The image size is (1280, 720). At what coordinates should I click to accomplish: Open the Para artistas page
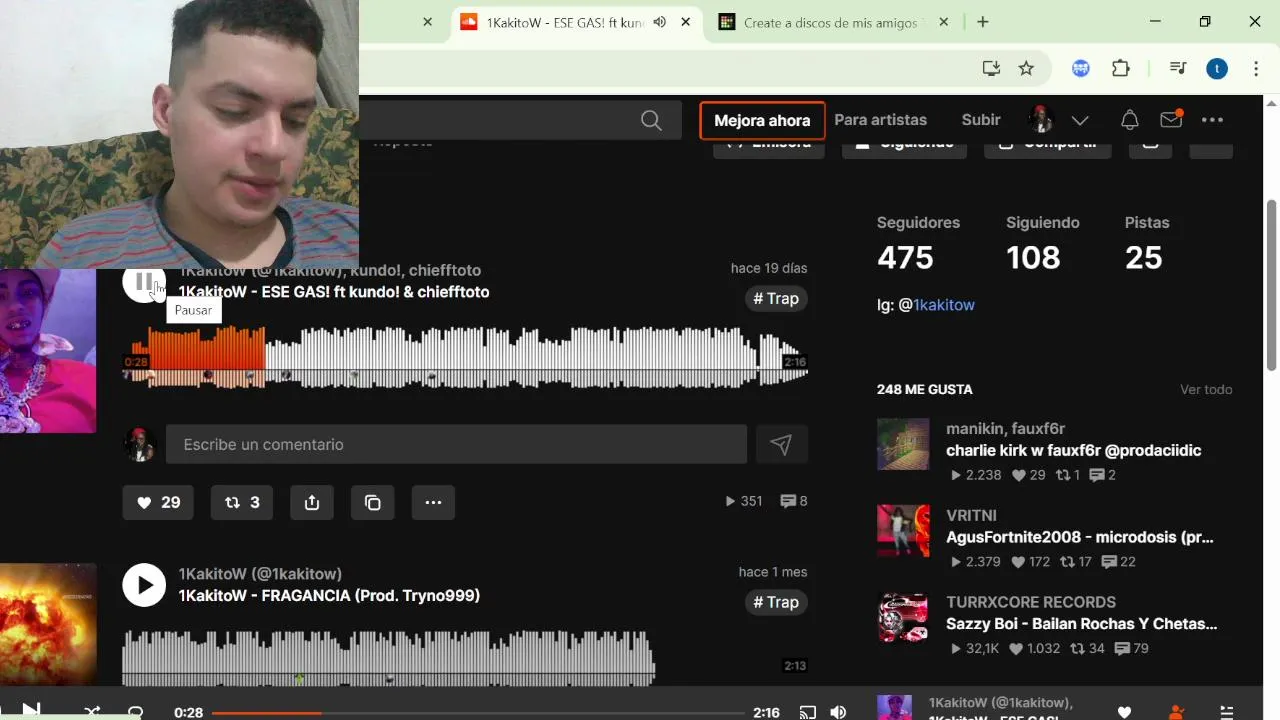point(880,119)
